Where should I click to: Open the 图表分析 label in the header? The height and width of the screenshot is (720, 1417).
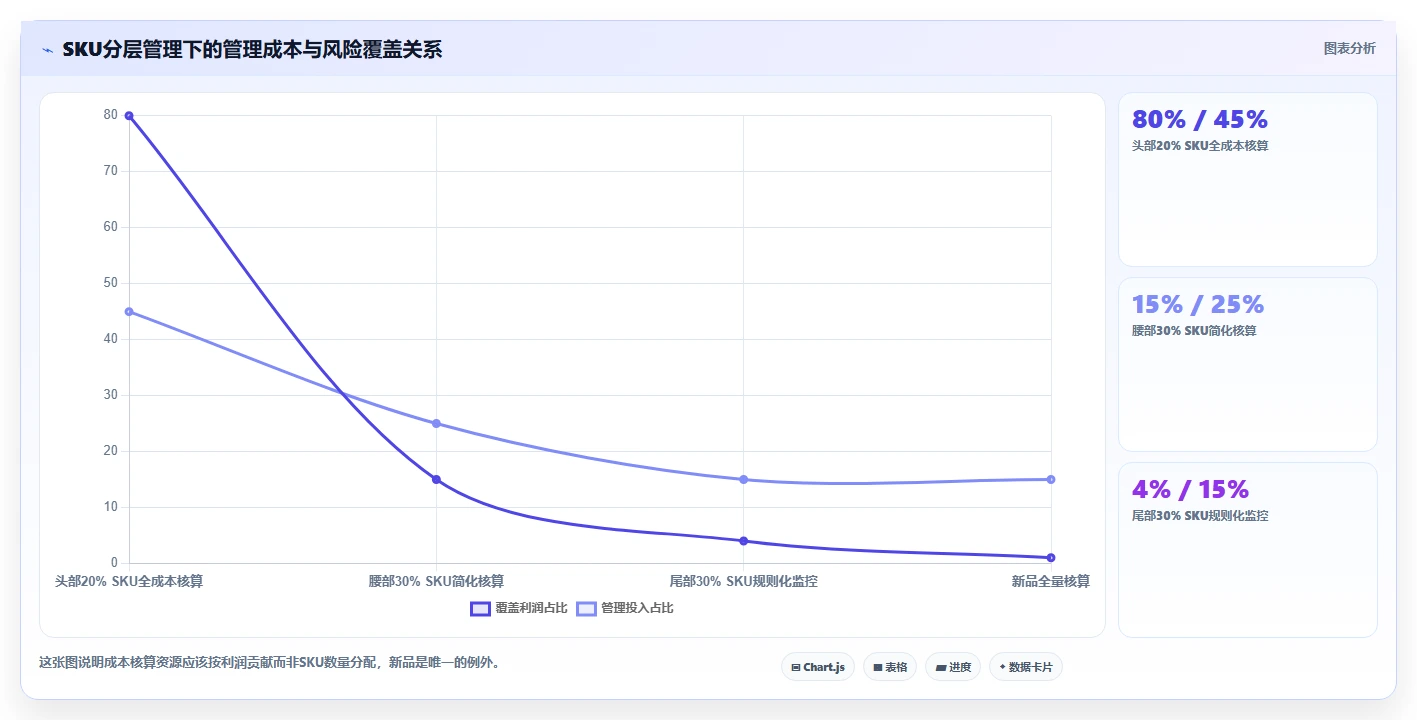1349,48
